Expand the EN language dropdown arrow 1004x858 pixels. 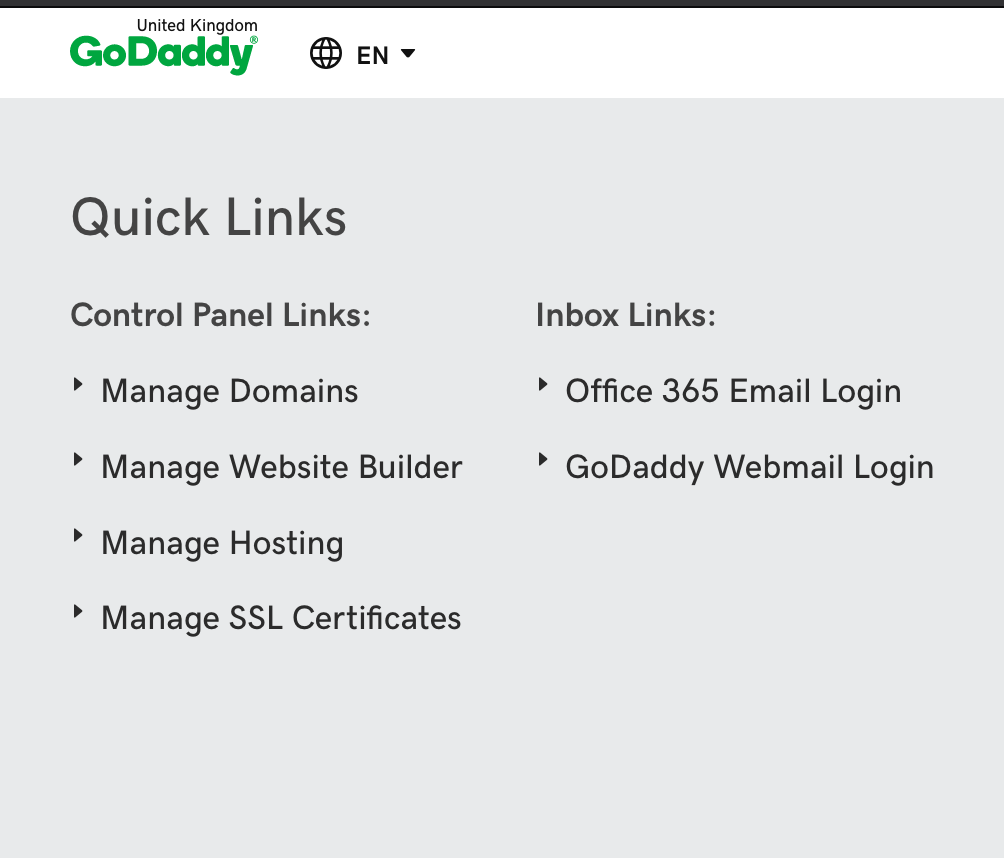[408, 53]
